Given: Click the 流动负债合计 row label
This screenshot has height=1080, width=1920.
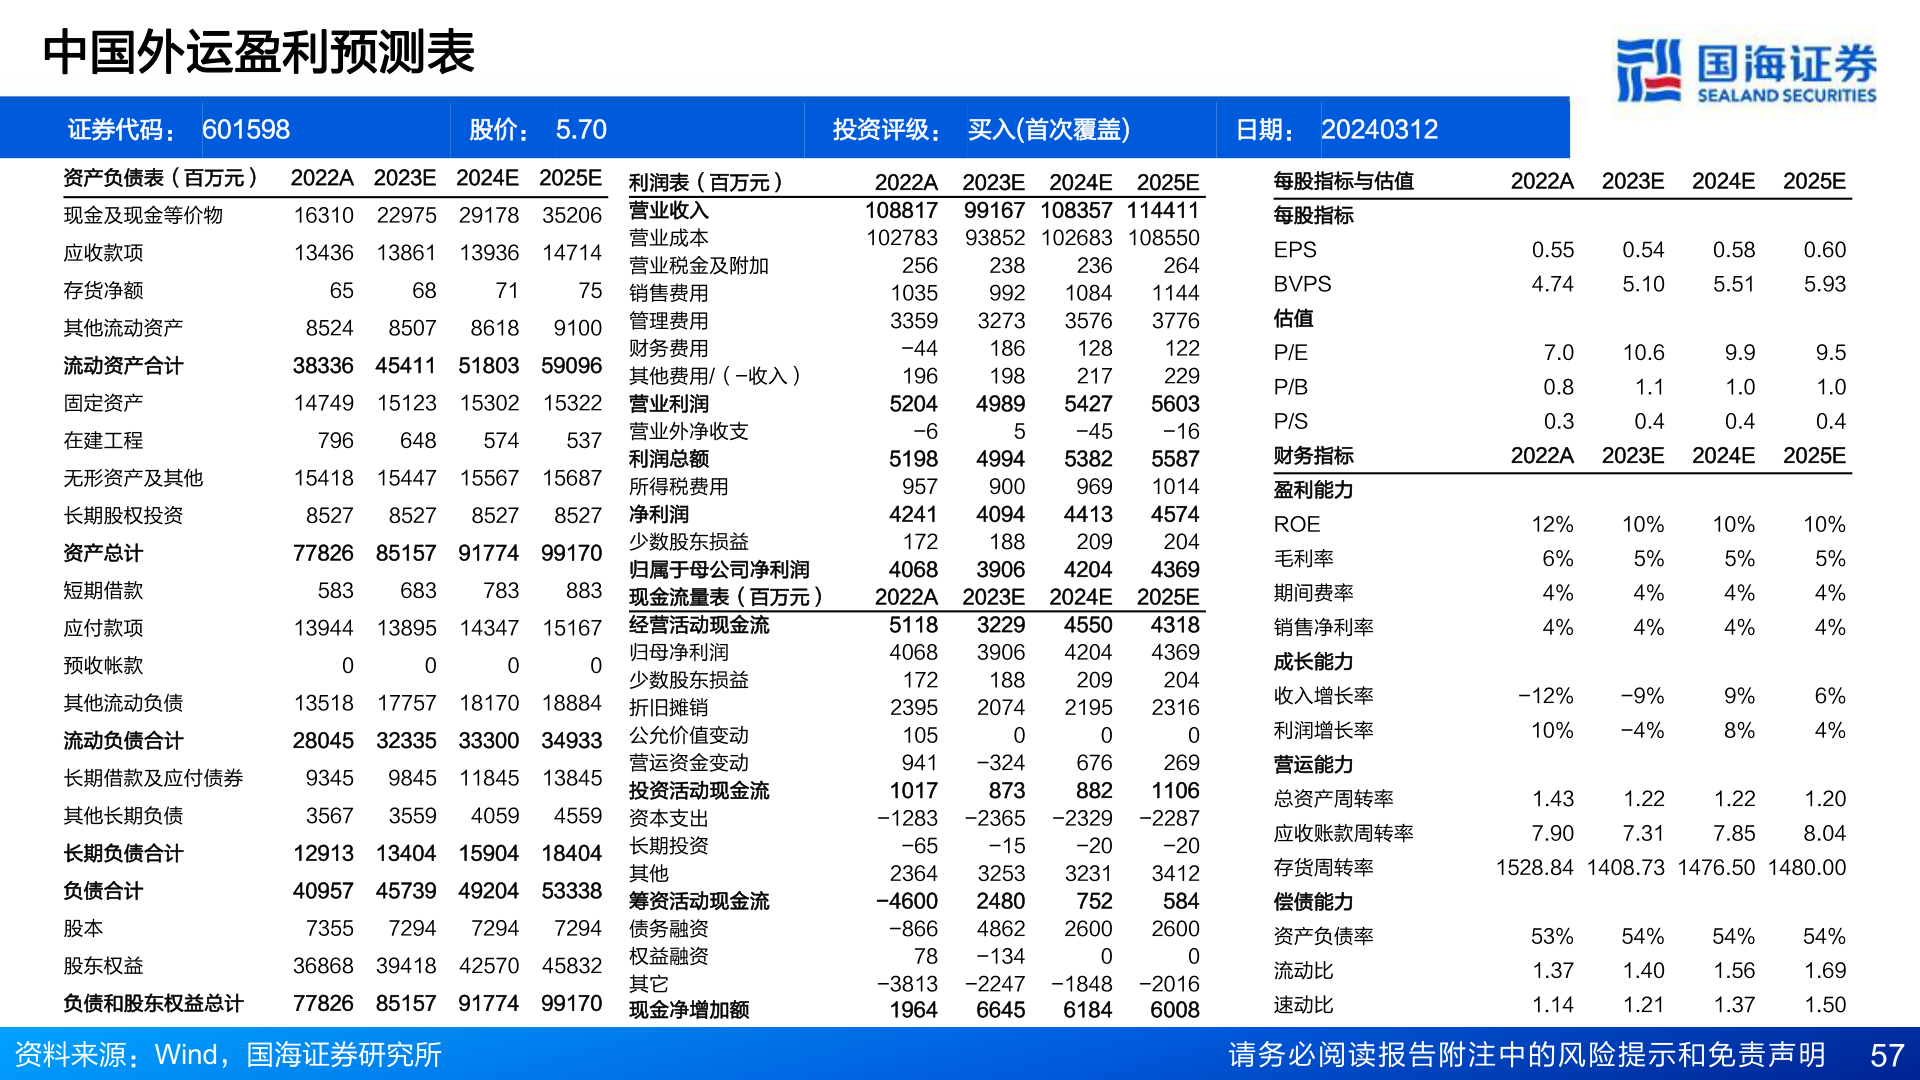Looking at the screenshot, I should 123,741.
